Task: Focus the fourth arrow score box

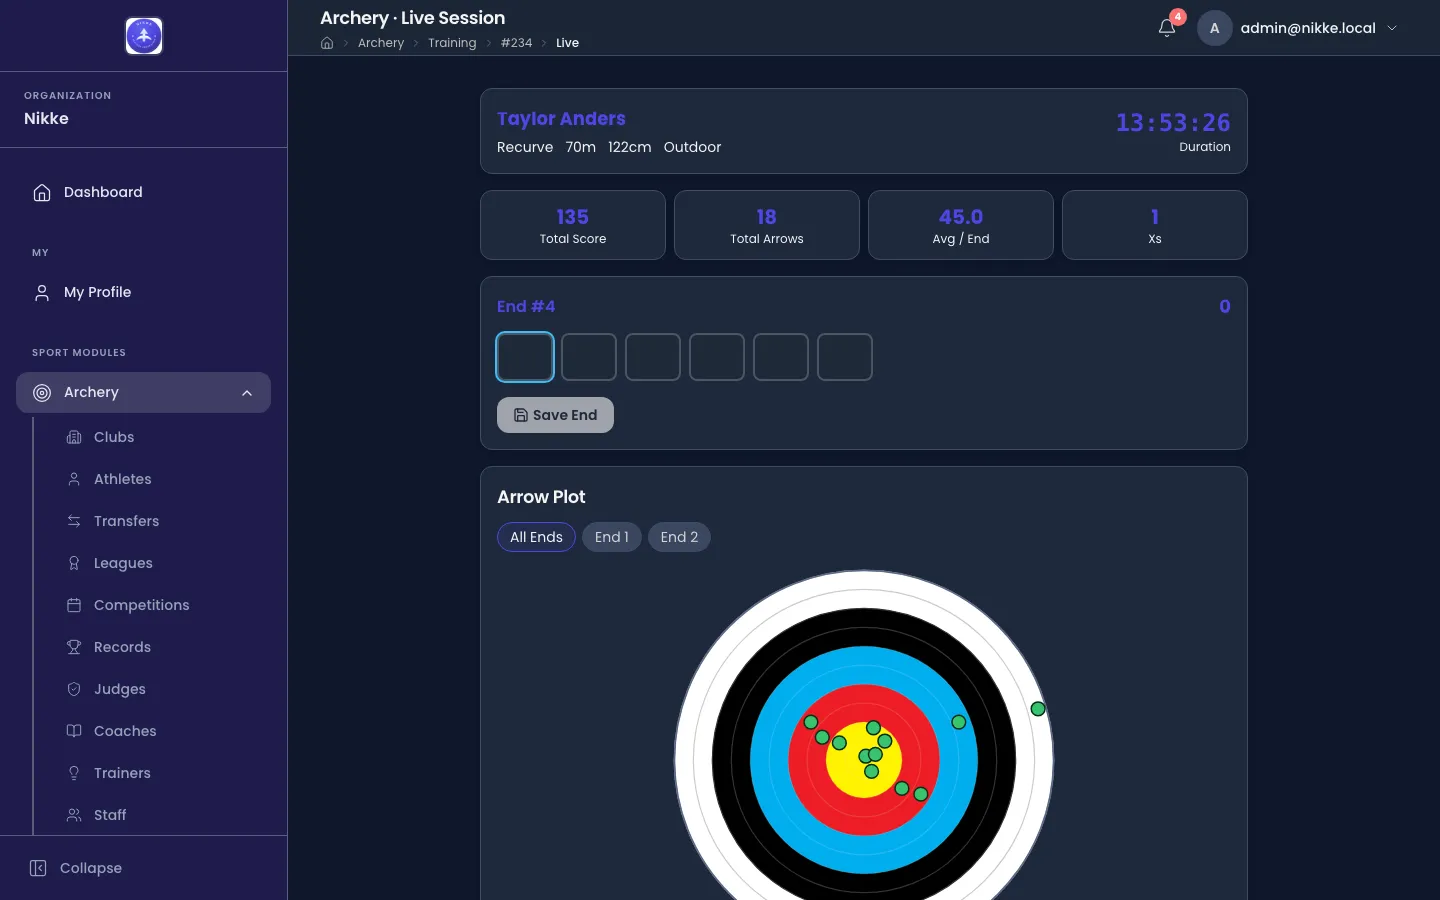Action: click(x=717, y=357)
